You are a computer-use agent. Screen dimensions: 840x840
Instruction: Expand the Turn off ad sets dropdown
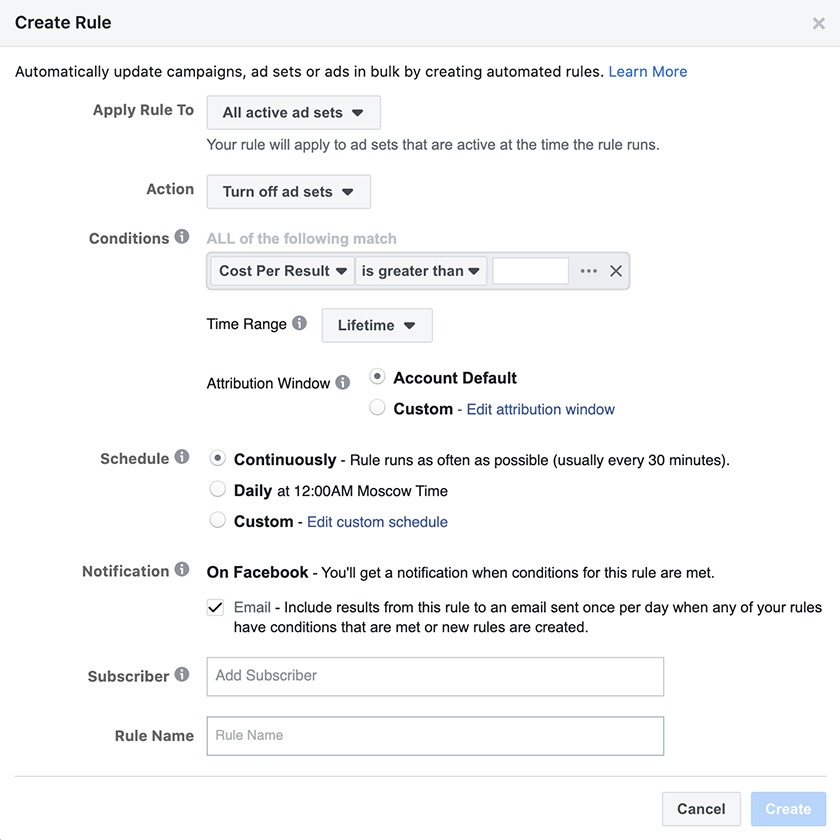tap(288, 192)
